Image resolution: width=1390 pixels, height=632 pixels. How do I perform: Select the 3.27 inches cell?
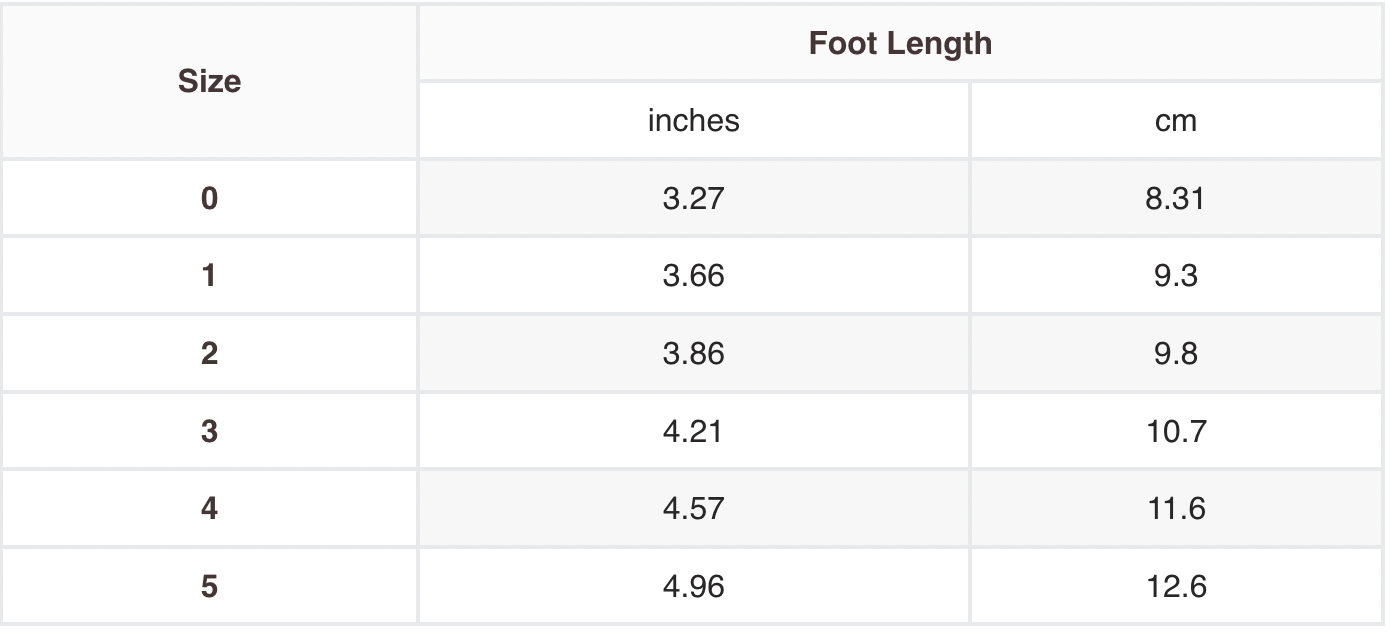(x=693, y=198)
